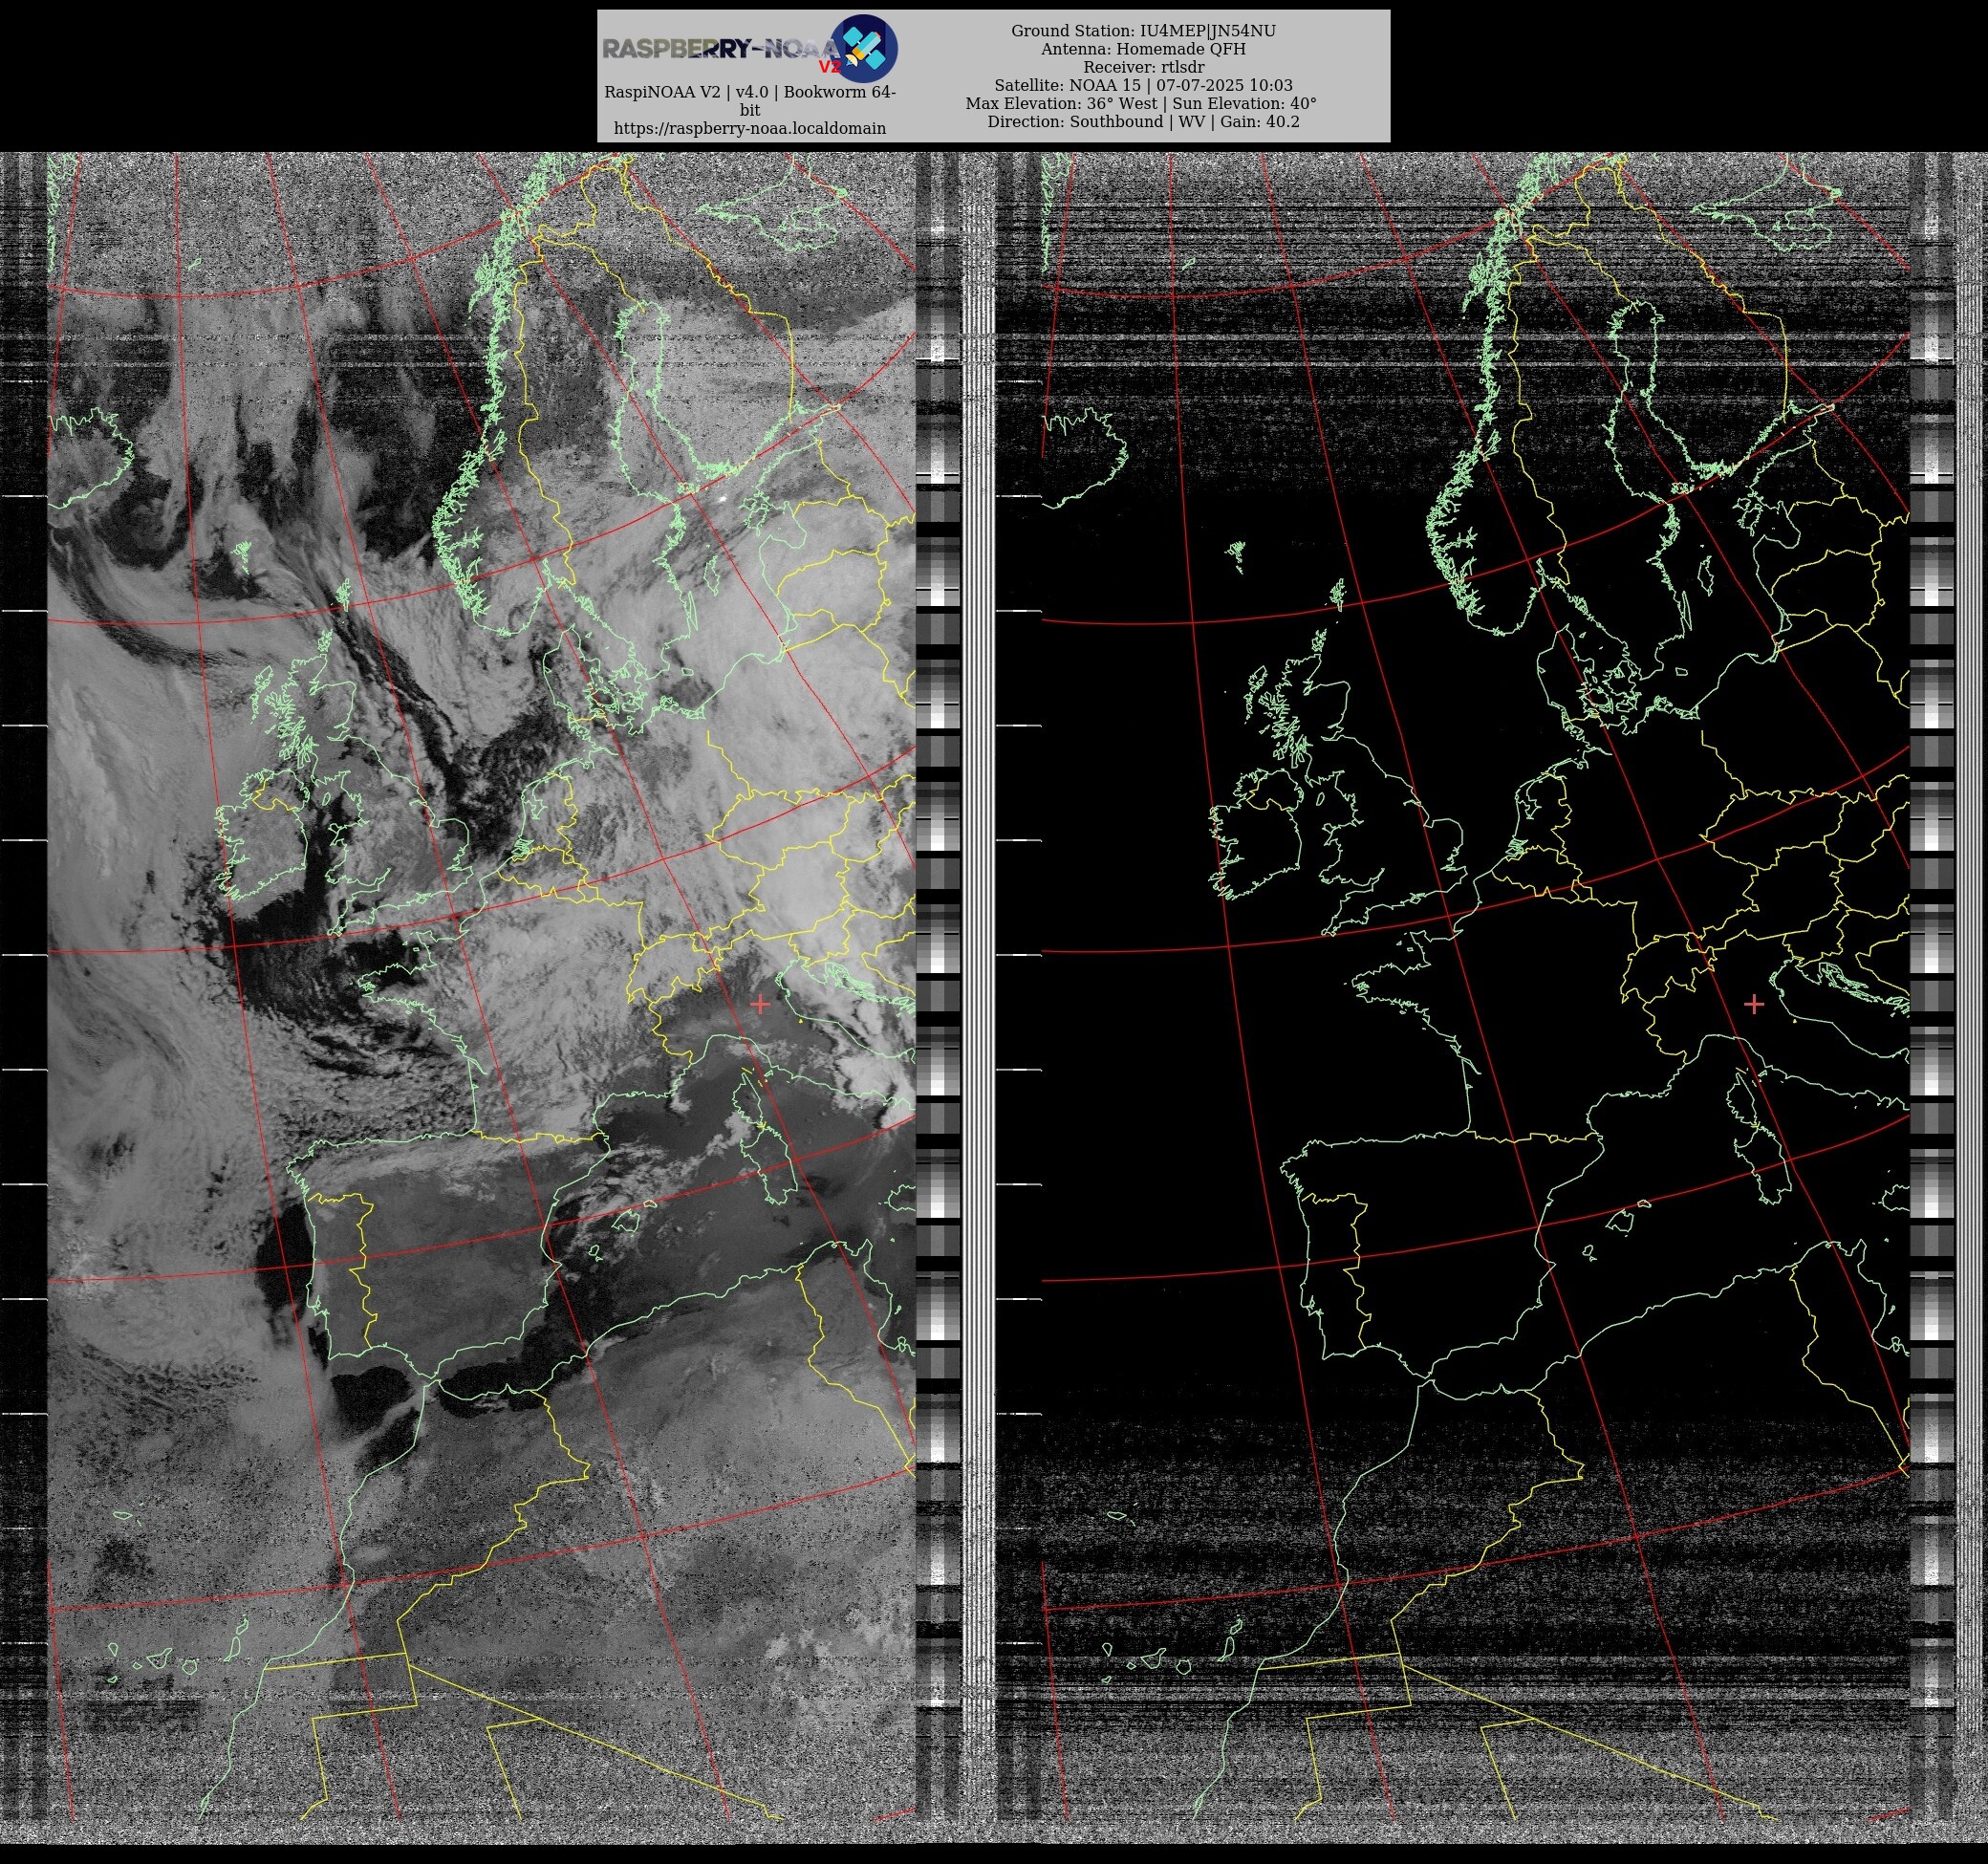
Task: Click 'Satellite: NOAA 15 | 07-07-2025 10:03' line
Action: click(1143, 85)
